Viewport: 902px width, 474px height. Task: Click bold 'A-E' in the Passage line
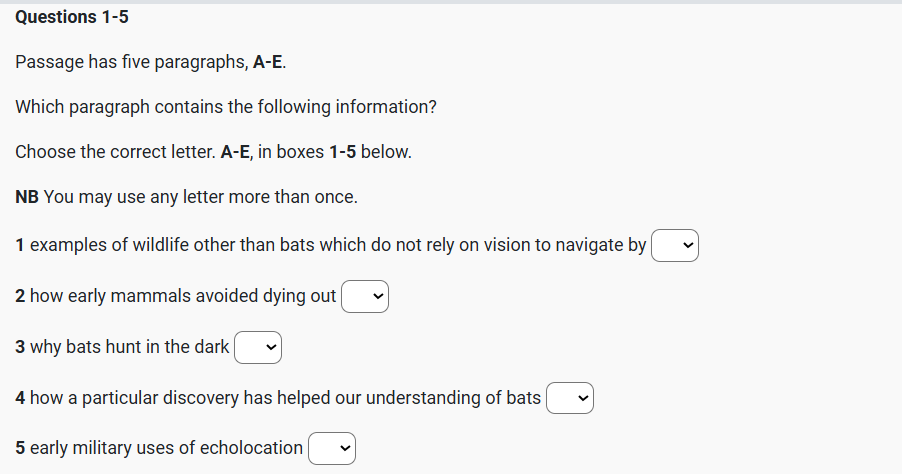pos(268,62)
